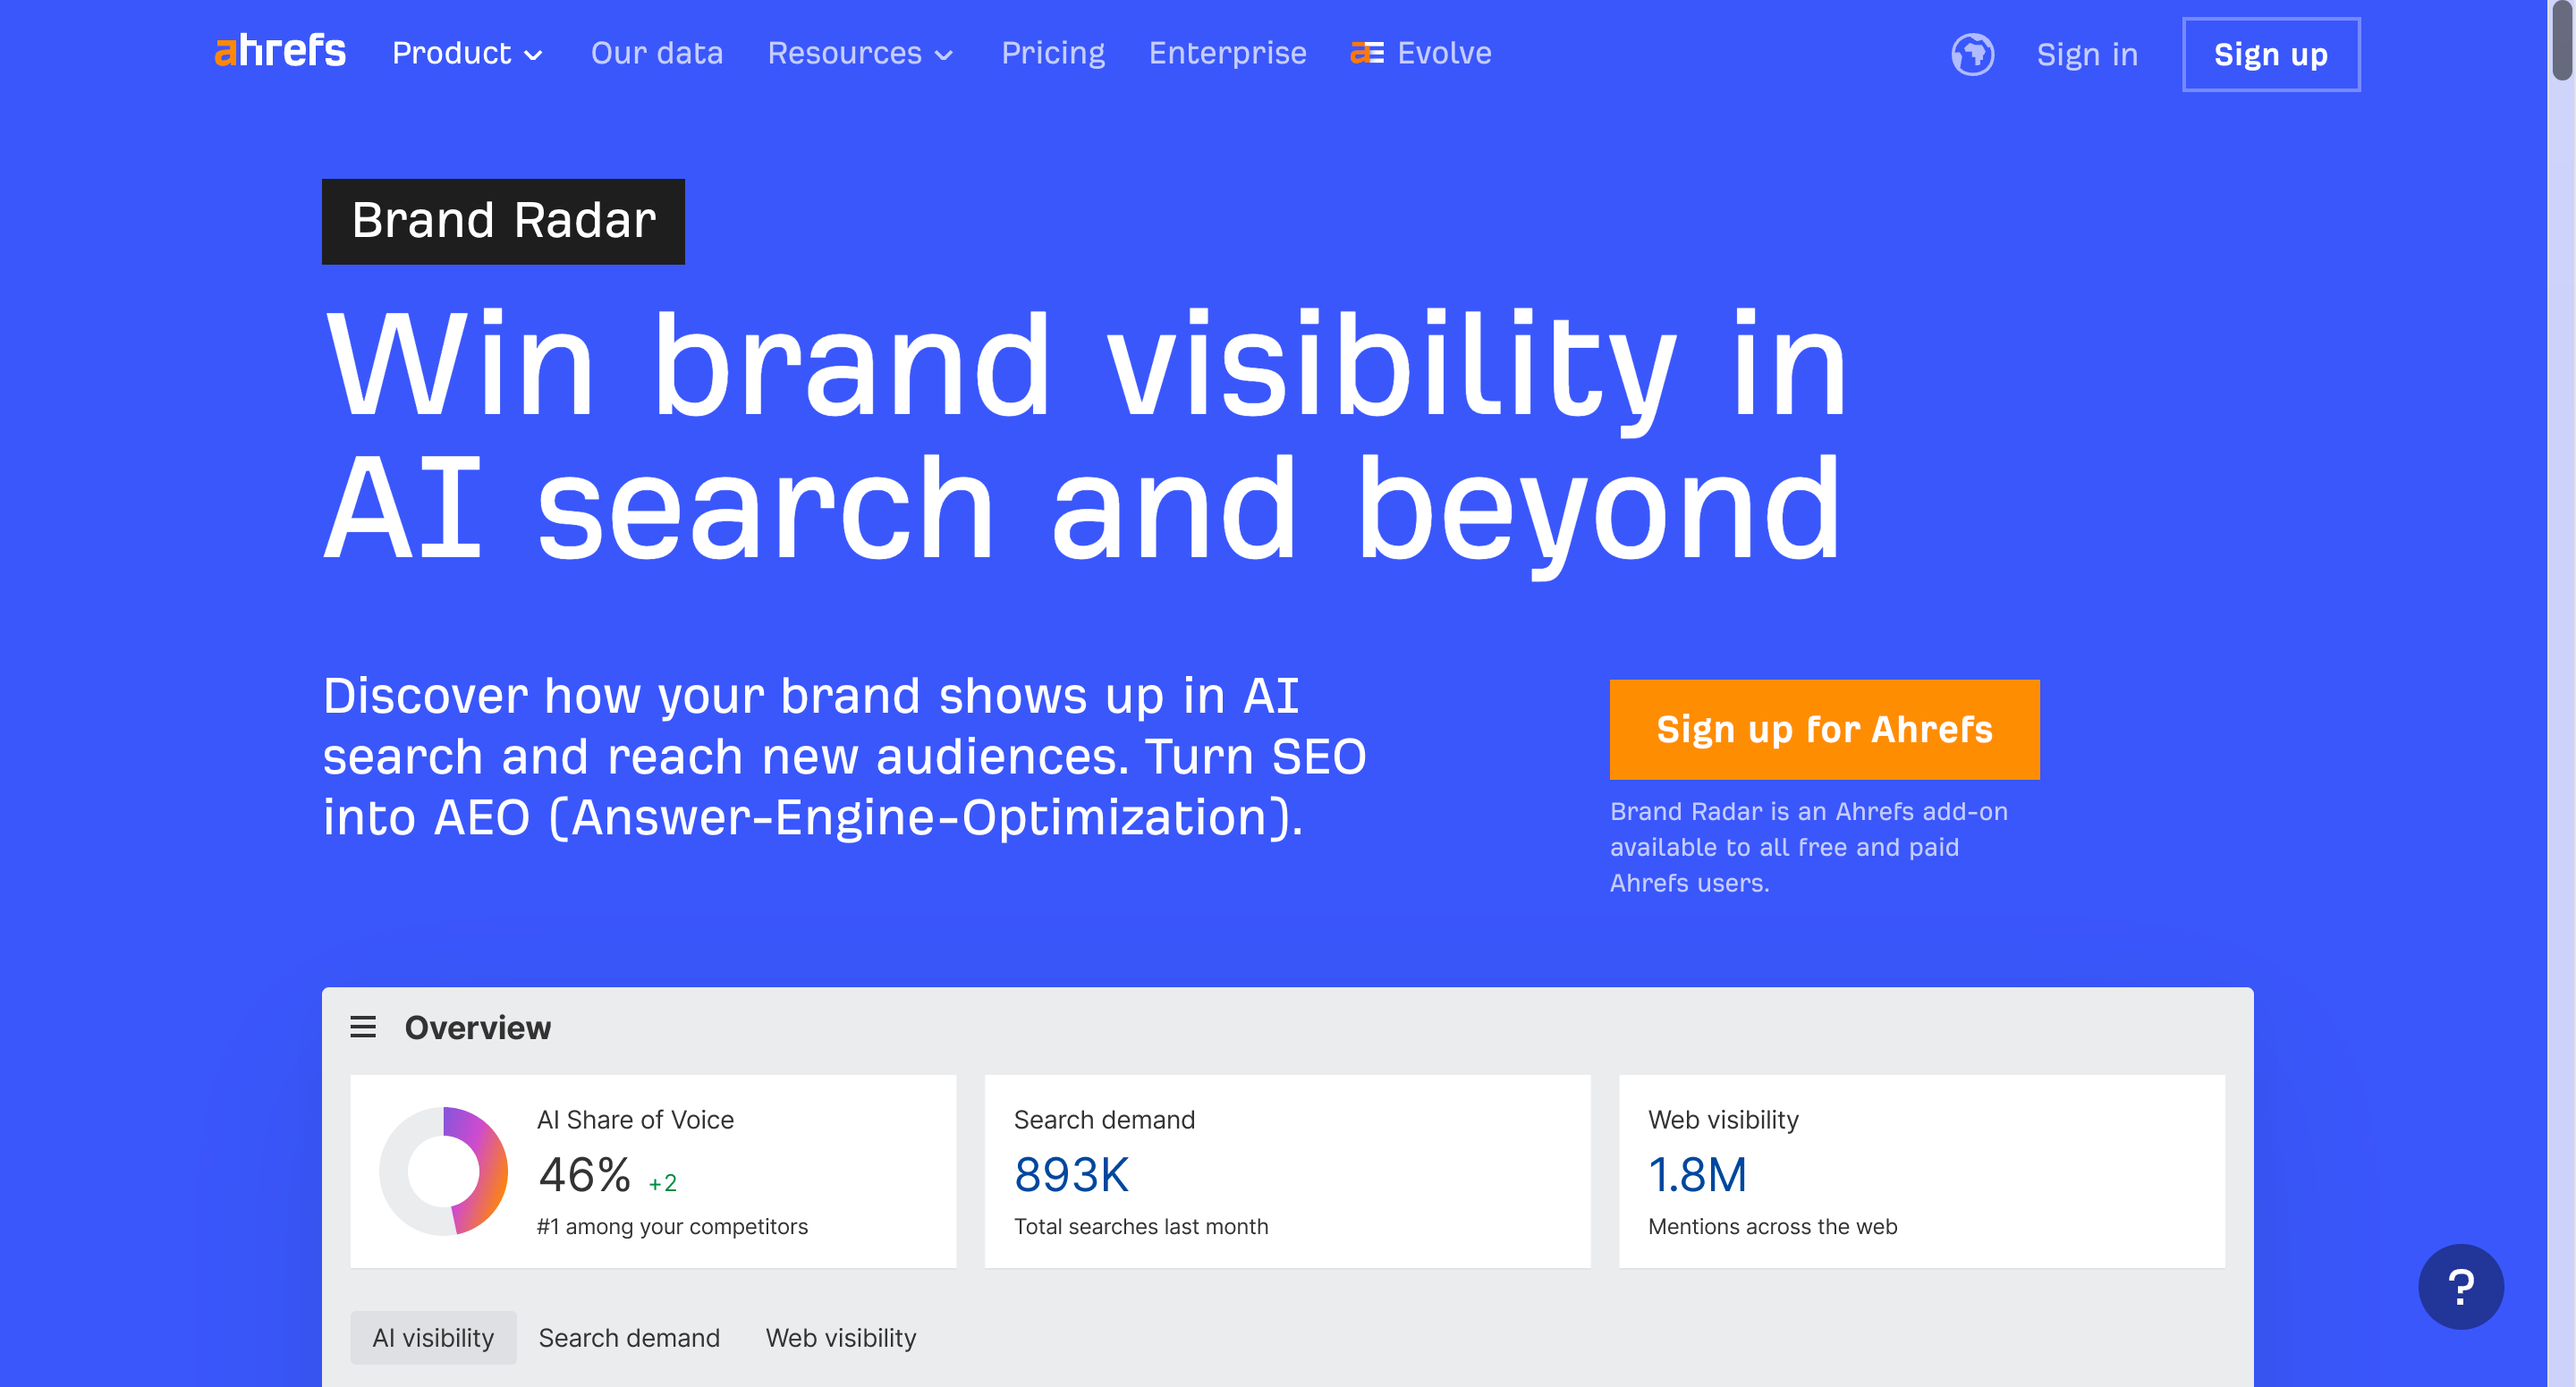Click the AI Share of Voice donut chart

point(443,1171)
